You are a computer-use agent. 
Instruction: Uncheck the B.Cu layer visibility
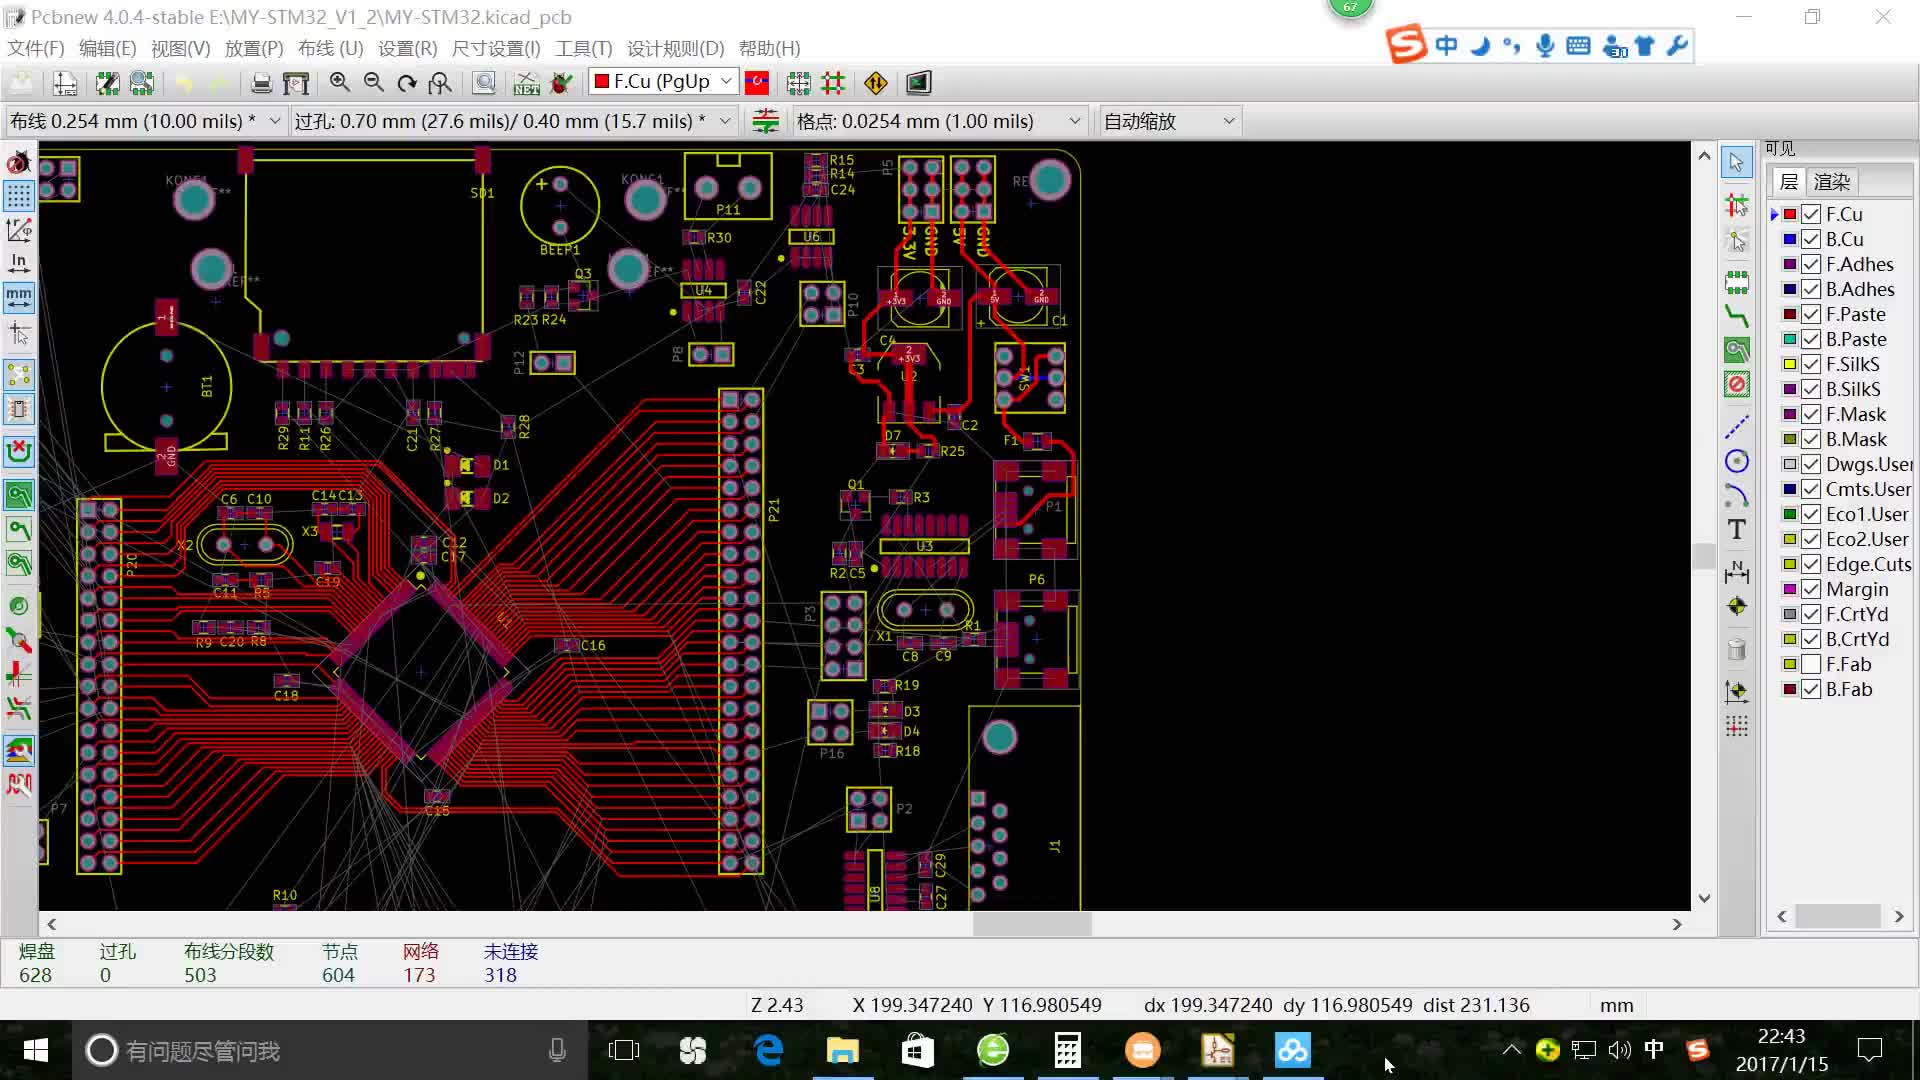1811,239
